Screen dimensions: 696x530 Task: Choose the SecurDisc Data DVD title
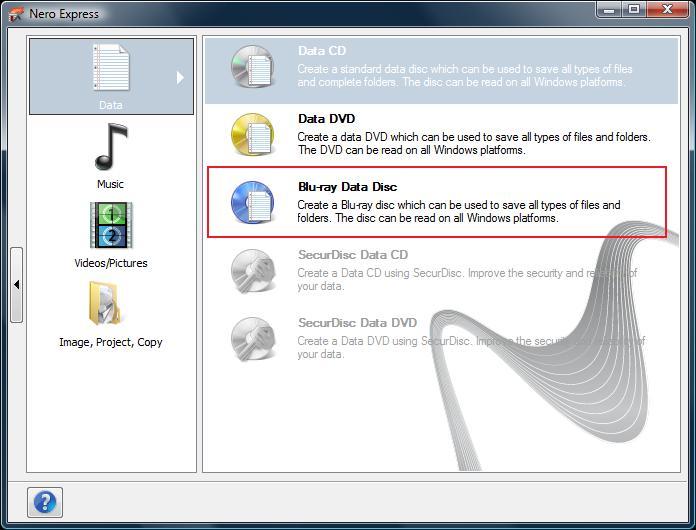(x=357, y=322)
